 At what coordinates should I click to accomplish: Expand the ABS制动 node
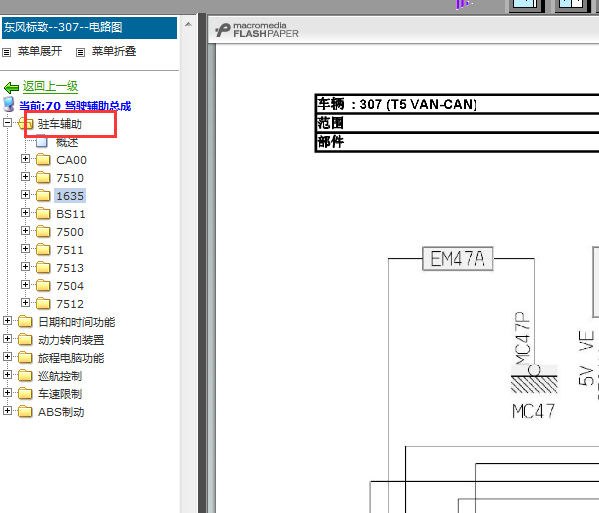tap(7, 410)
